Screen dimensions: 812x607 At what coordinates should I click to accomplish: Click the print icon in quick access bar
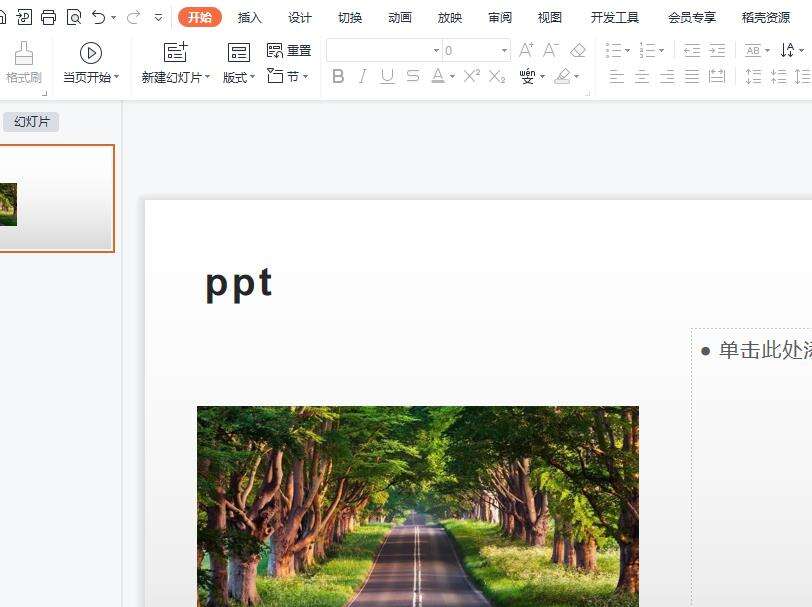coord(48,18)
